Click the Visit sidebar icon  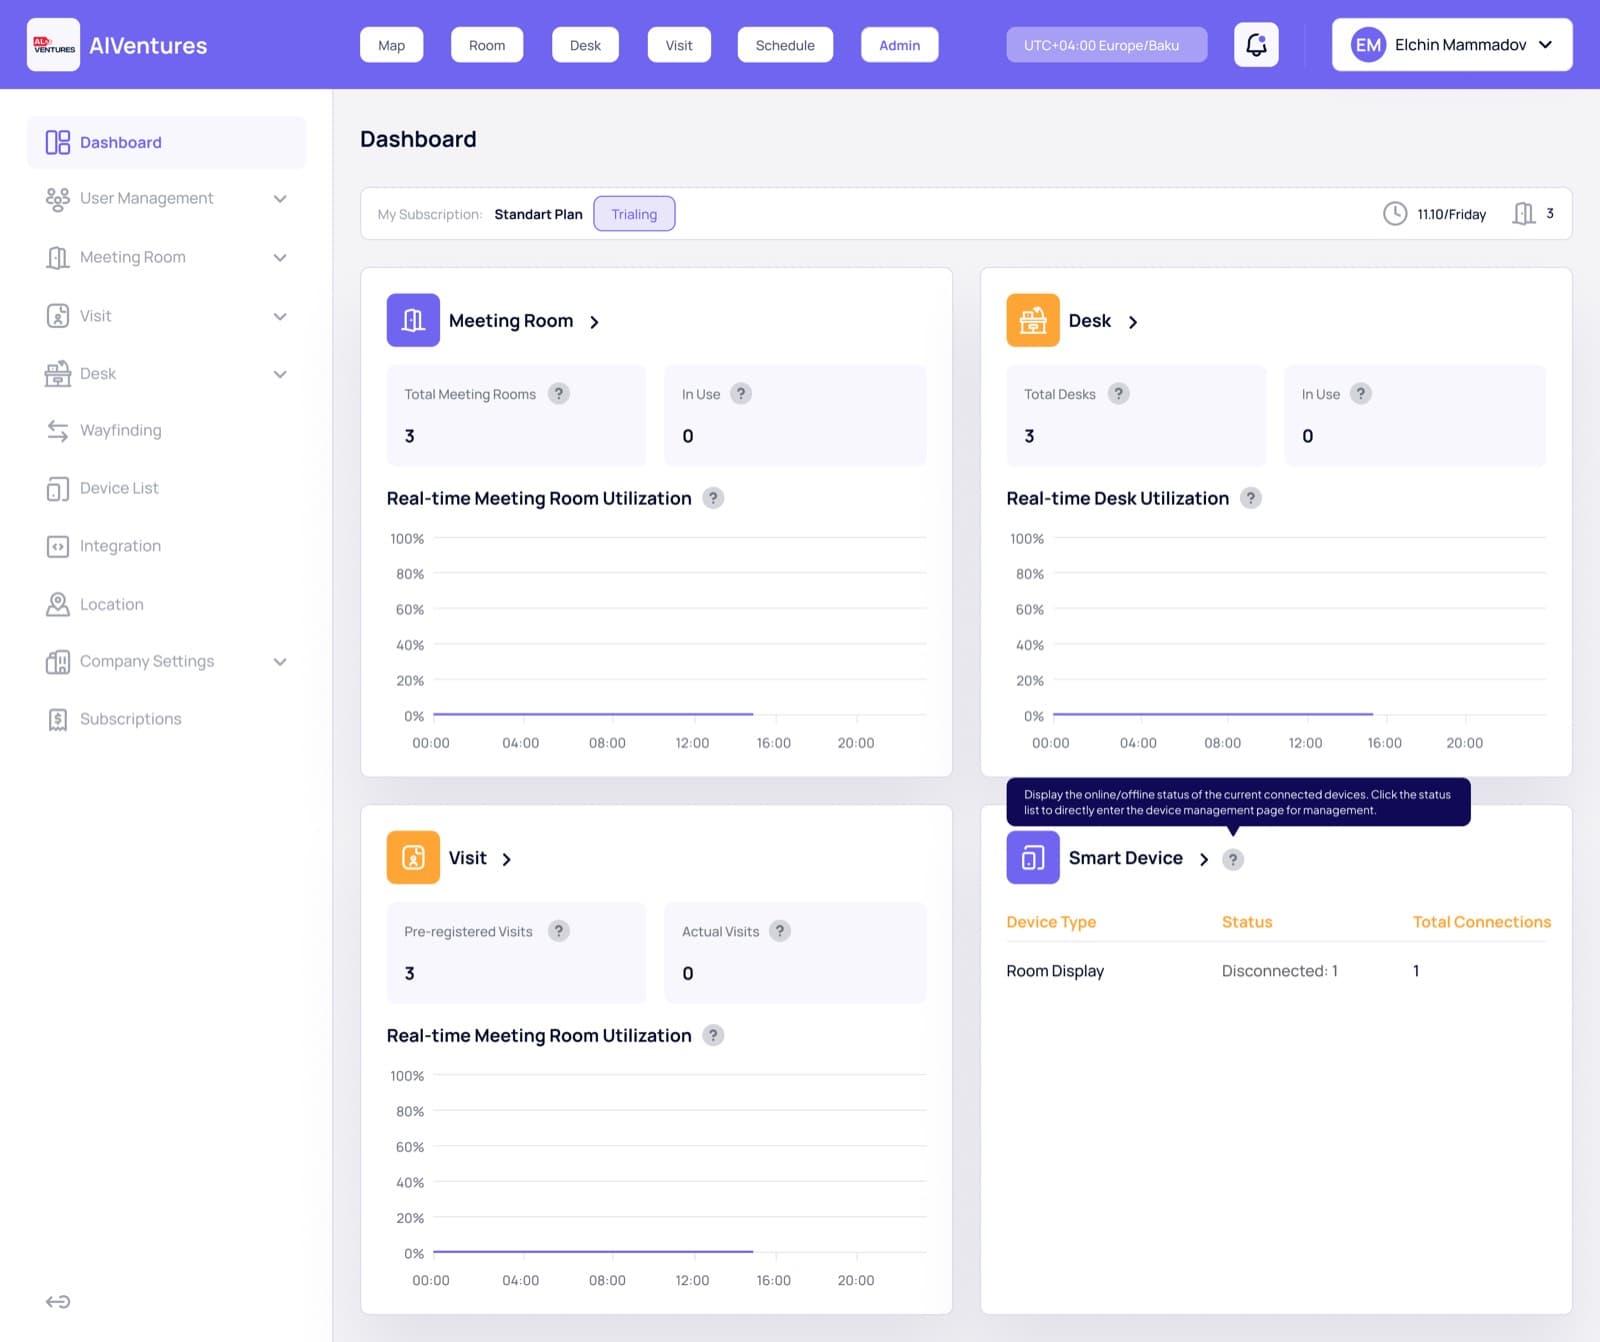click(58, 316)
